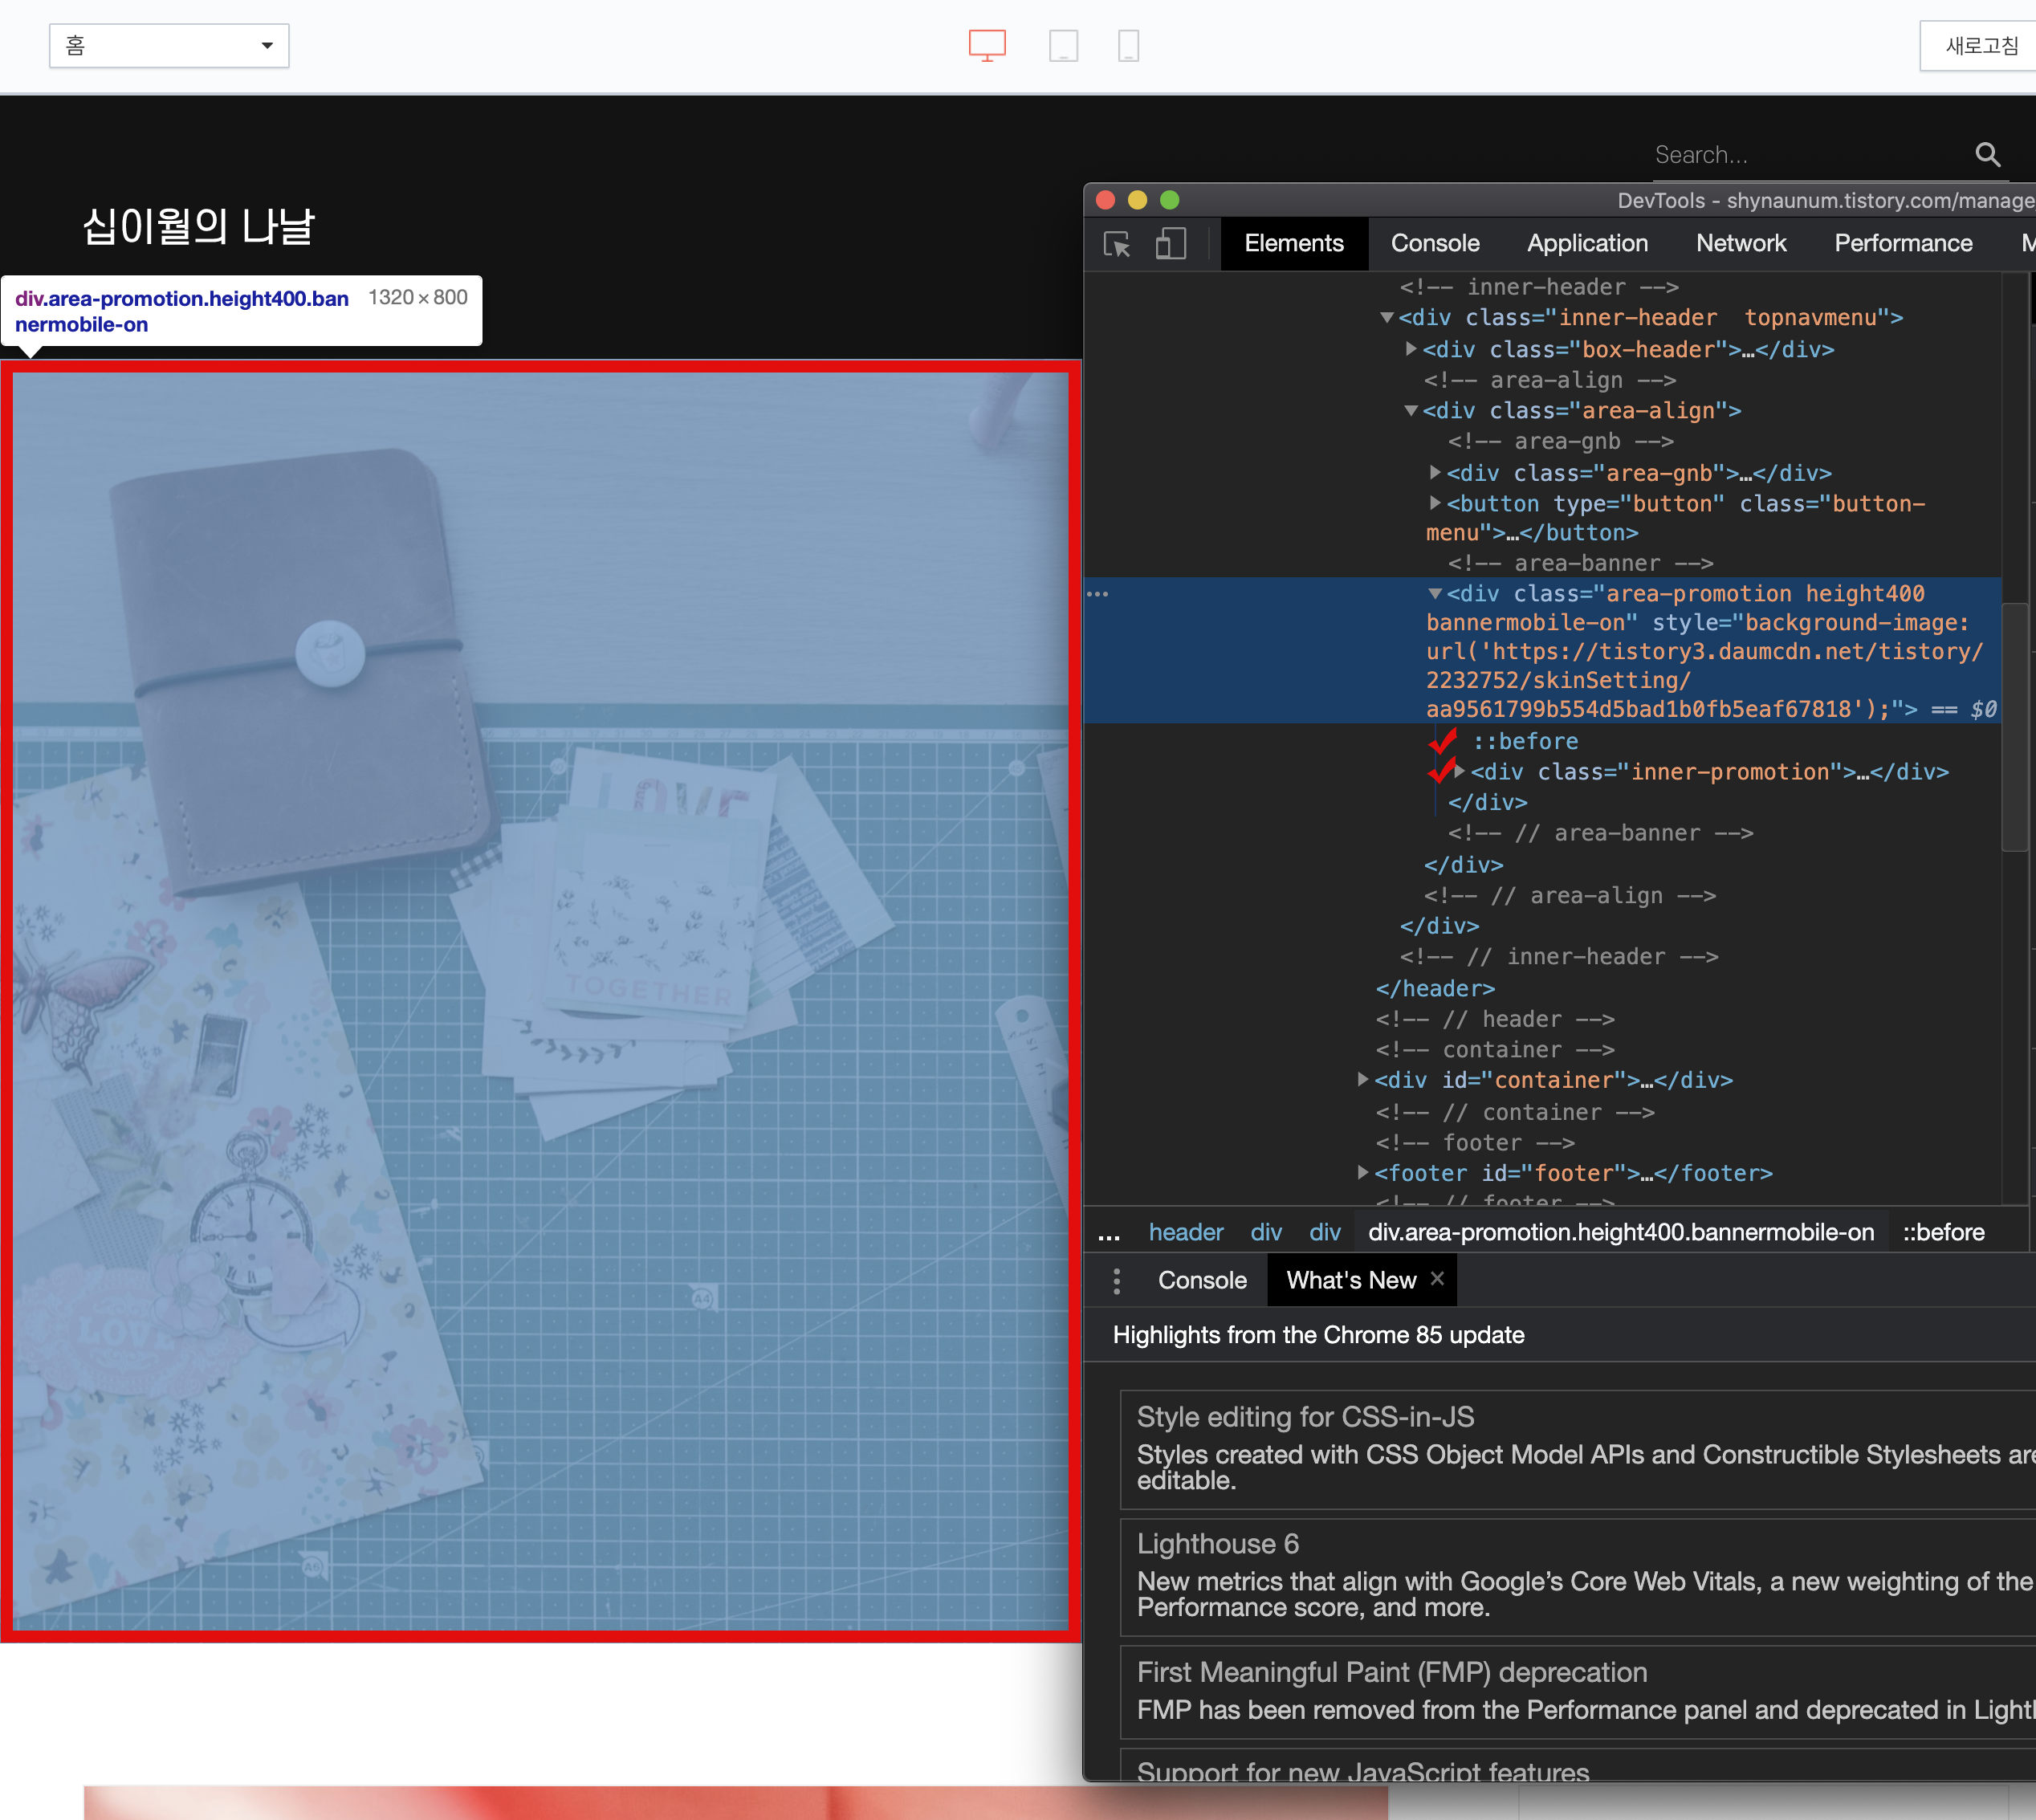Collapse the area-promotion div node
Screen dimensions: 2036x1820
(1435, 594)
